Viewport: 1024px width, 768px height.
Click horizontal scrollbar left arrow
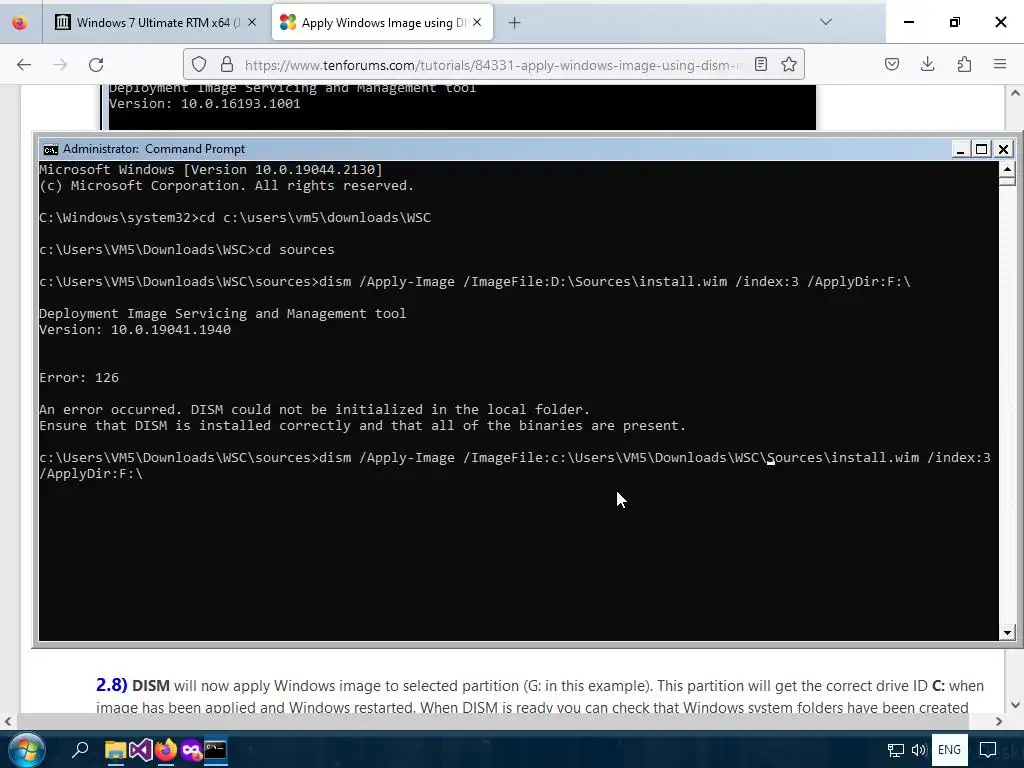8,722
